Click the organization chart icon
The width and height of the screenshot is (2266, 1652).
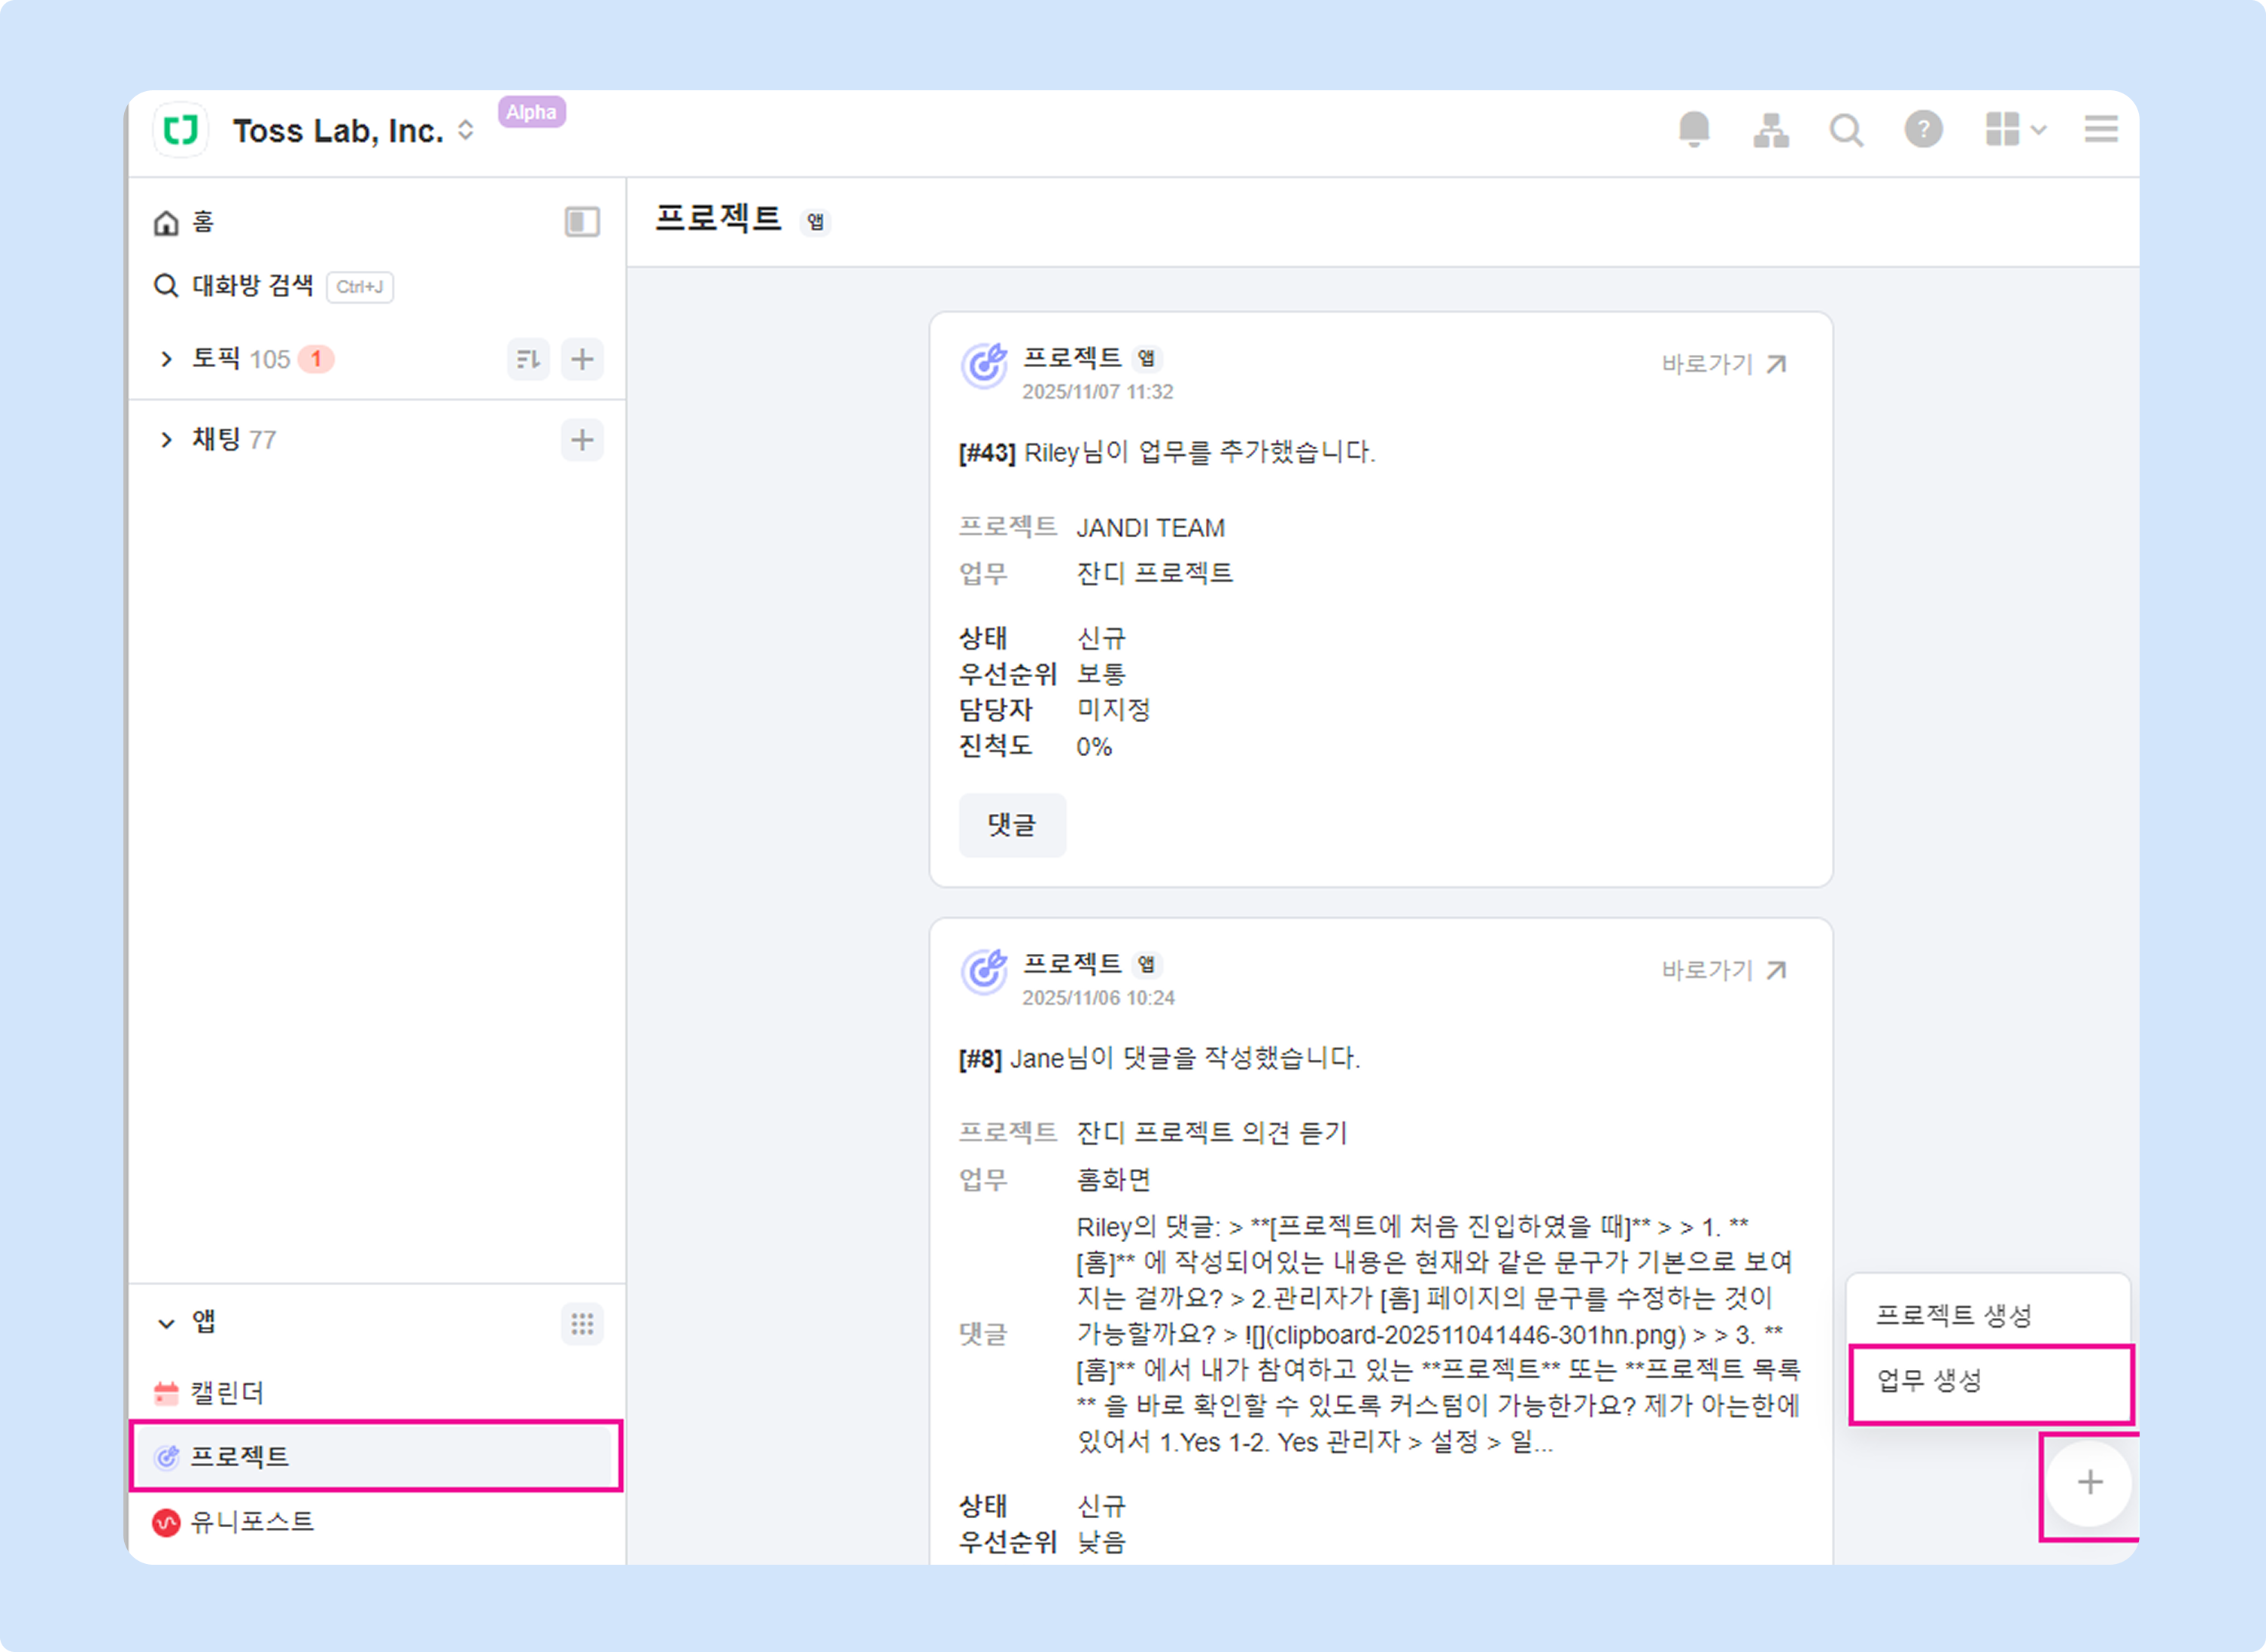1770,130
